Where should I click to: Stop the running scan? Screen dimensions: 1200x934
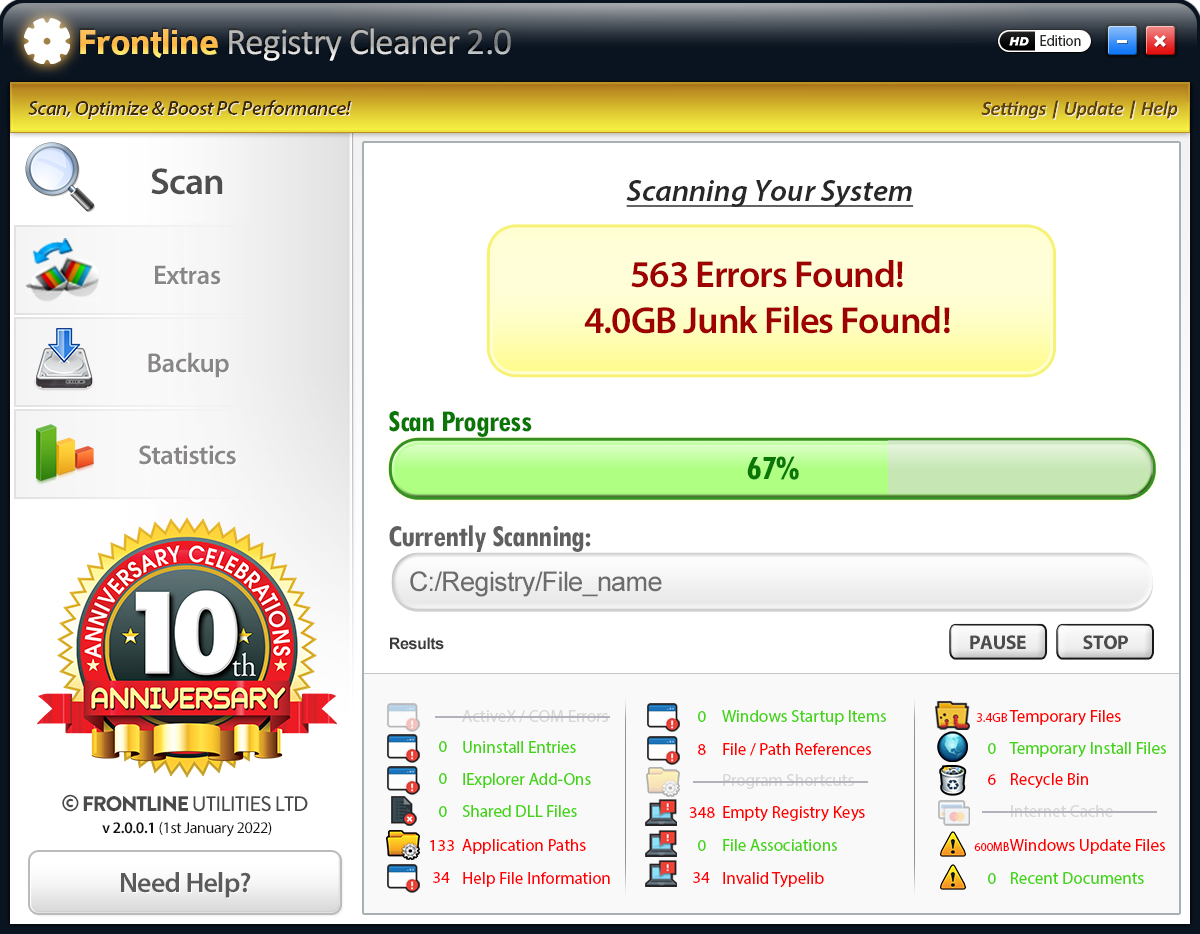(x=1105, y=642)
